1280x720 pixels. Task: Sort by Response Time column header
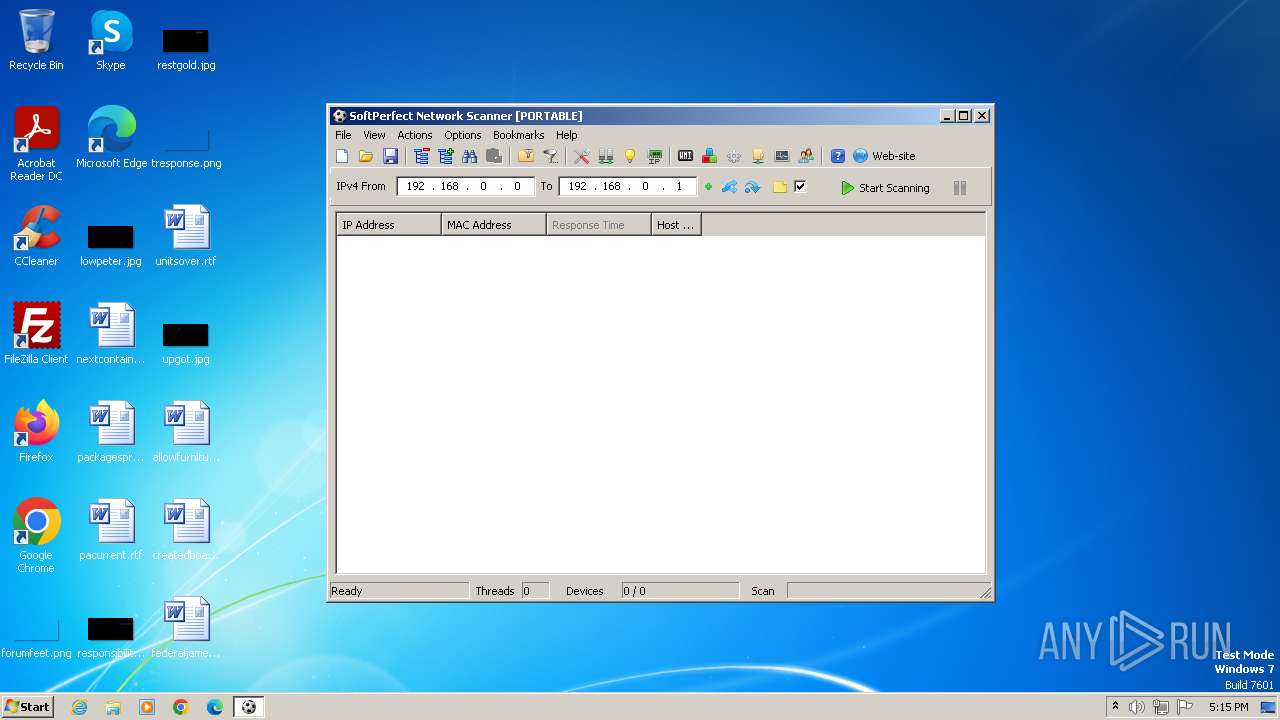(x=599, y=225)
